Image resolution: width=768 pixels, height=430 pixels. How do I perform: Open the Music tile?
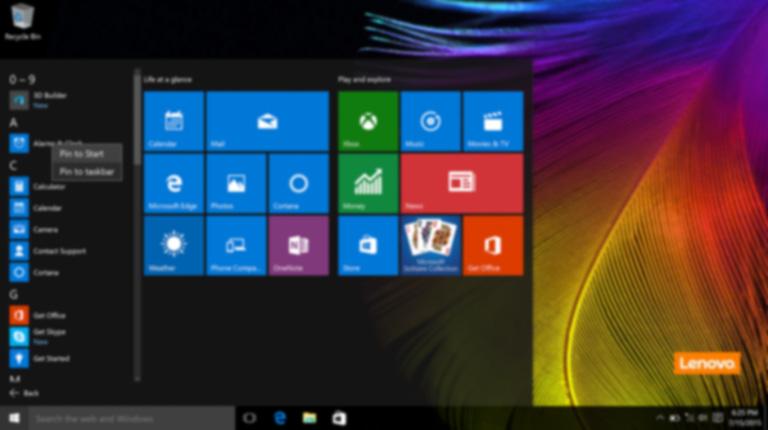tap(431, 121)
